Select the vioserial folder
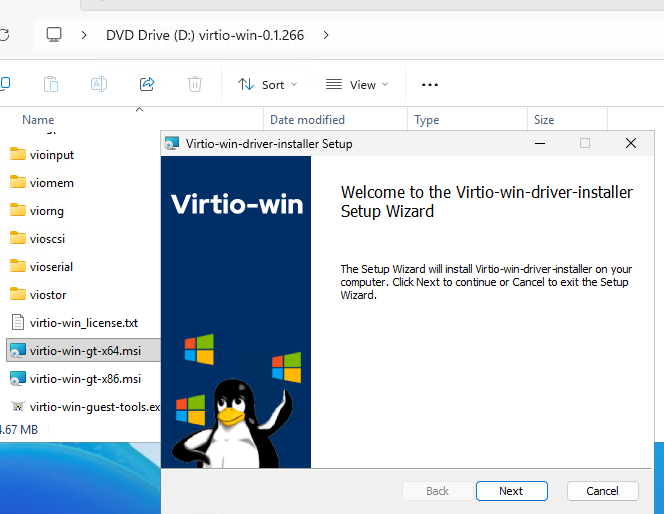Screen dimensions: 664x514 [x=51, y=267]
